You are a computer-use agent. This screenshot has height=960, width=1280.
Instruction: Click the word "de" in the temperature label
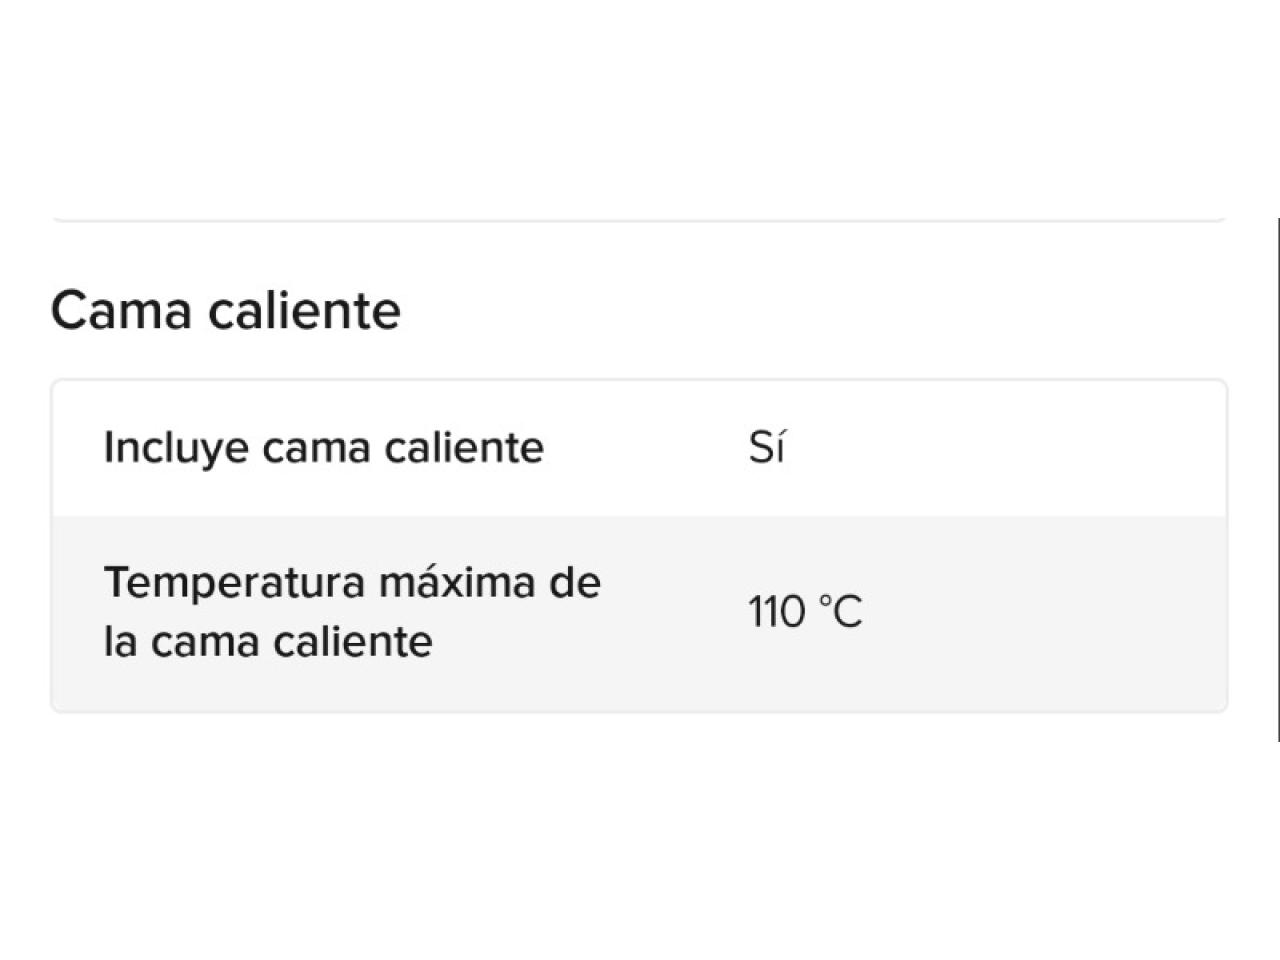pyautogui.click(x=575, y=582)
